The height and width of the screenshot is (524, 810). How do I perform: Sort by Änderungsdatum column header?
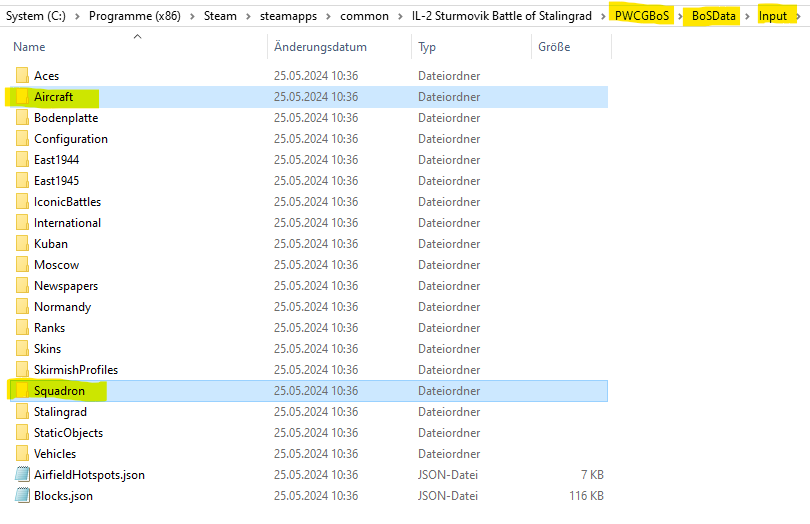point(320,47)
